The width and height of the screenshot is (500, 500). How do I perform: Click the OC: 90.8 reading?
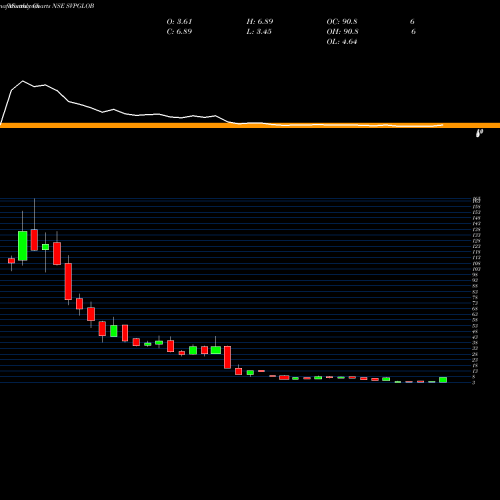click(342, 21)
